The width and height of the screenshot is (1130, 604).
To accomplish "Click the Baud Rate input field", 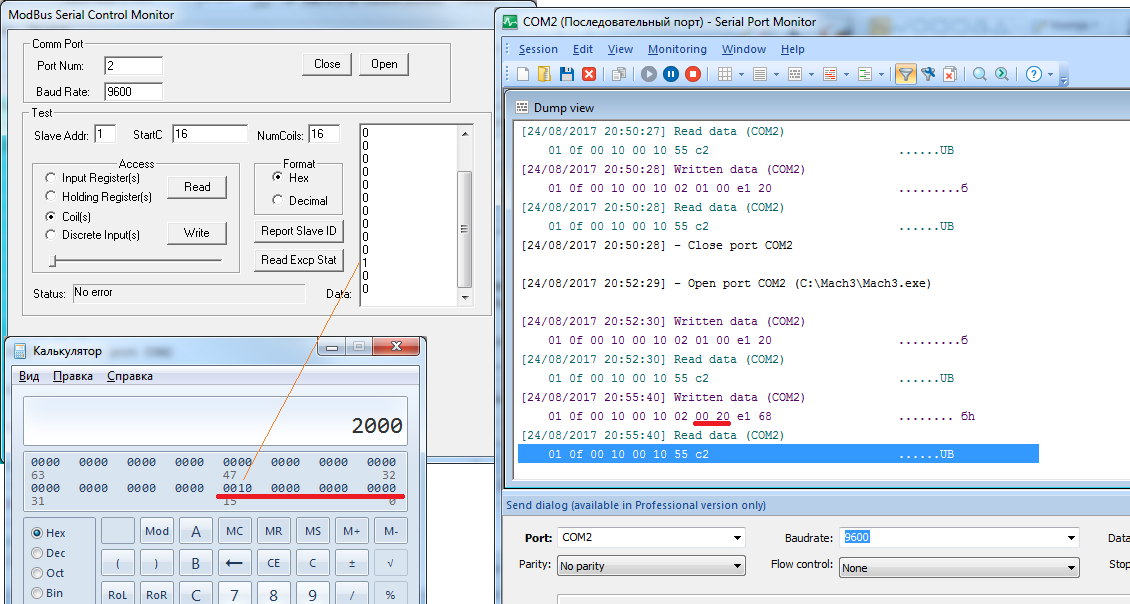I will click(x=133, y=92).
